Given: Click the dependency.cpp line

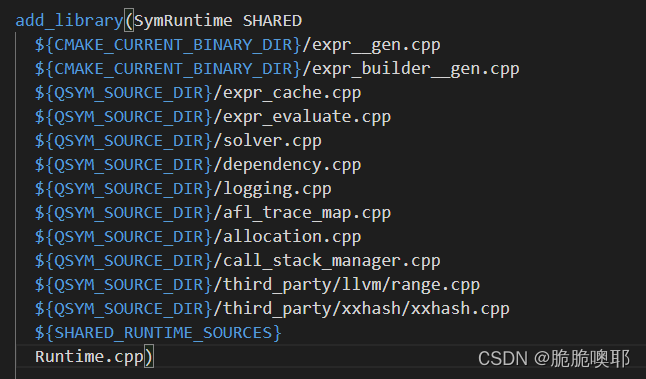Looking at the screenshot, I should 198,164.
